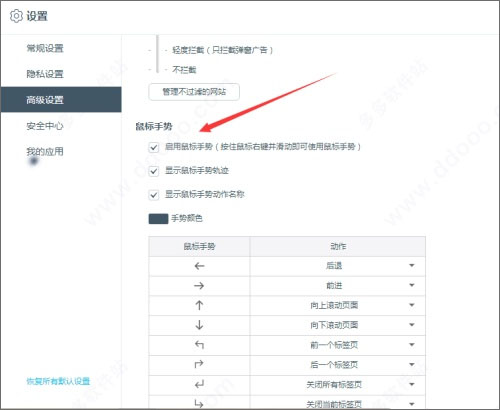The image size is (500, 410).
Task: Select 高级设置 sidebar item
Action: 61,100
